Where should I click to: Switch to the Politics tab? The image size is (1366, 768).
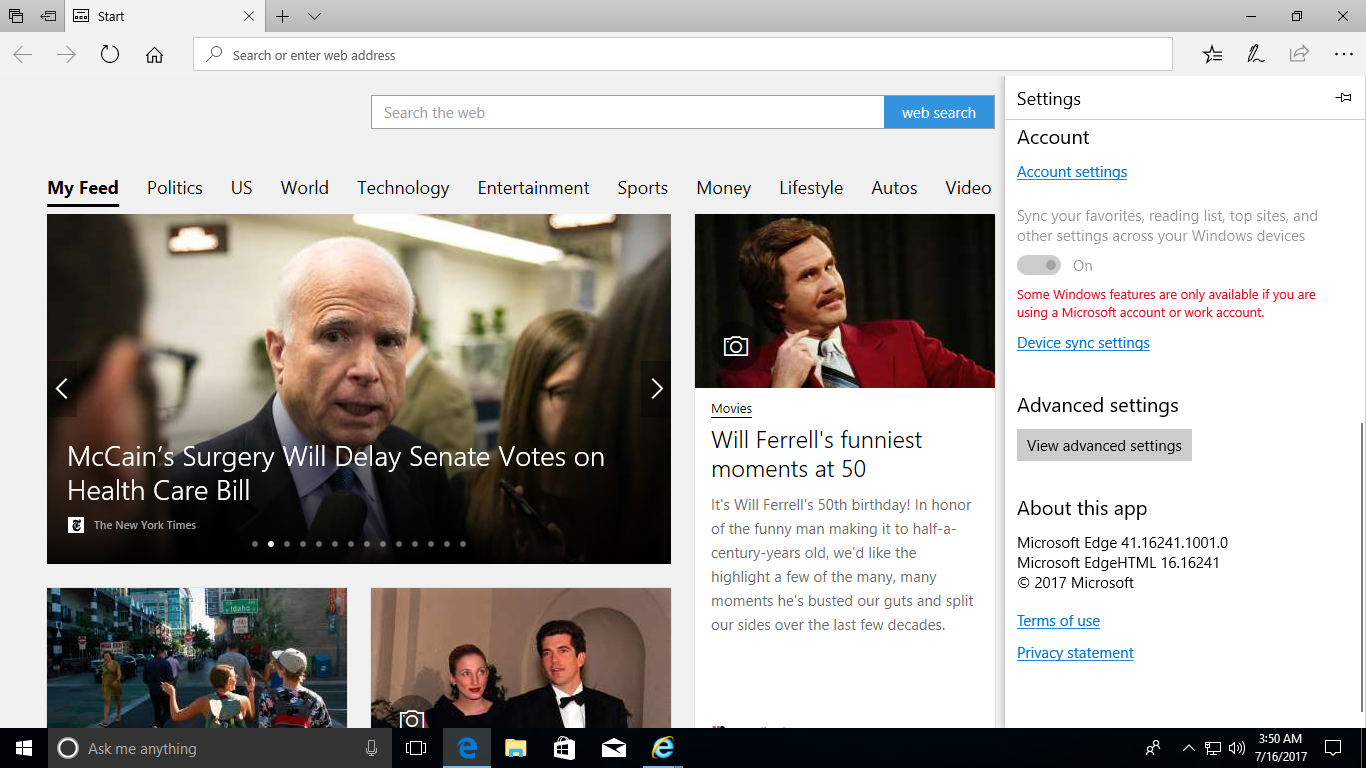(175, 188)
